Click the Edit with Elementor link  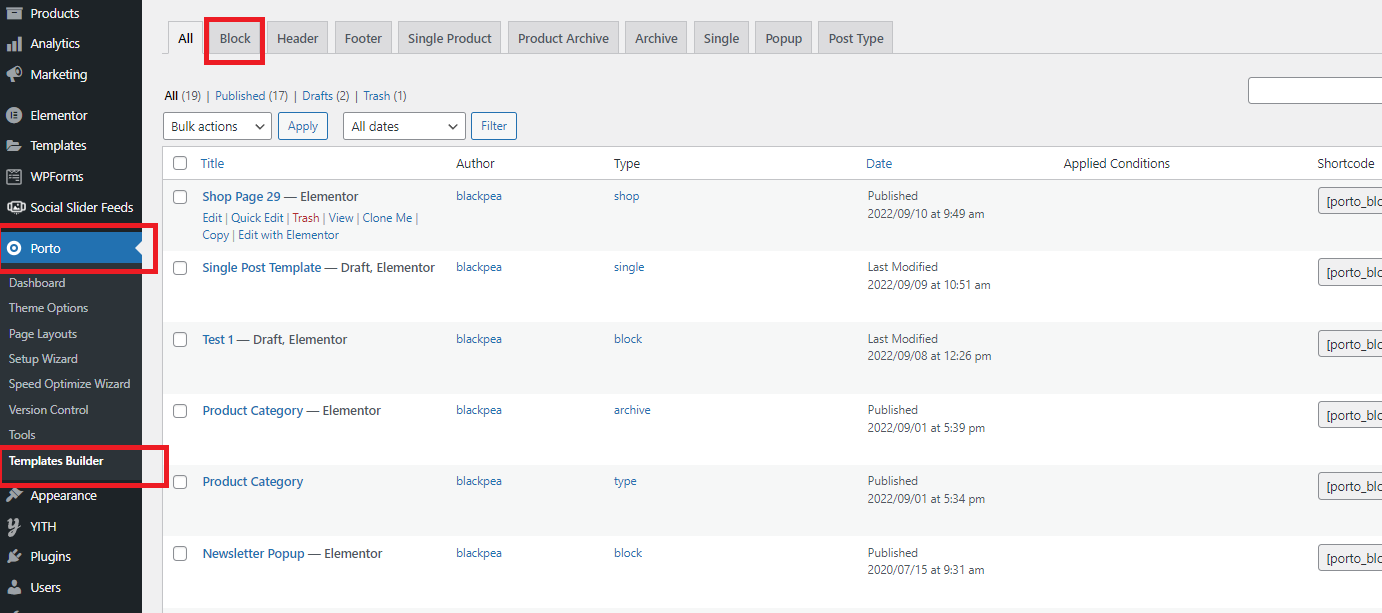click(x=288, y=235)
